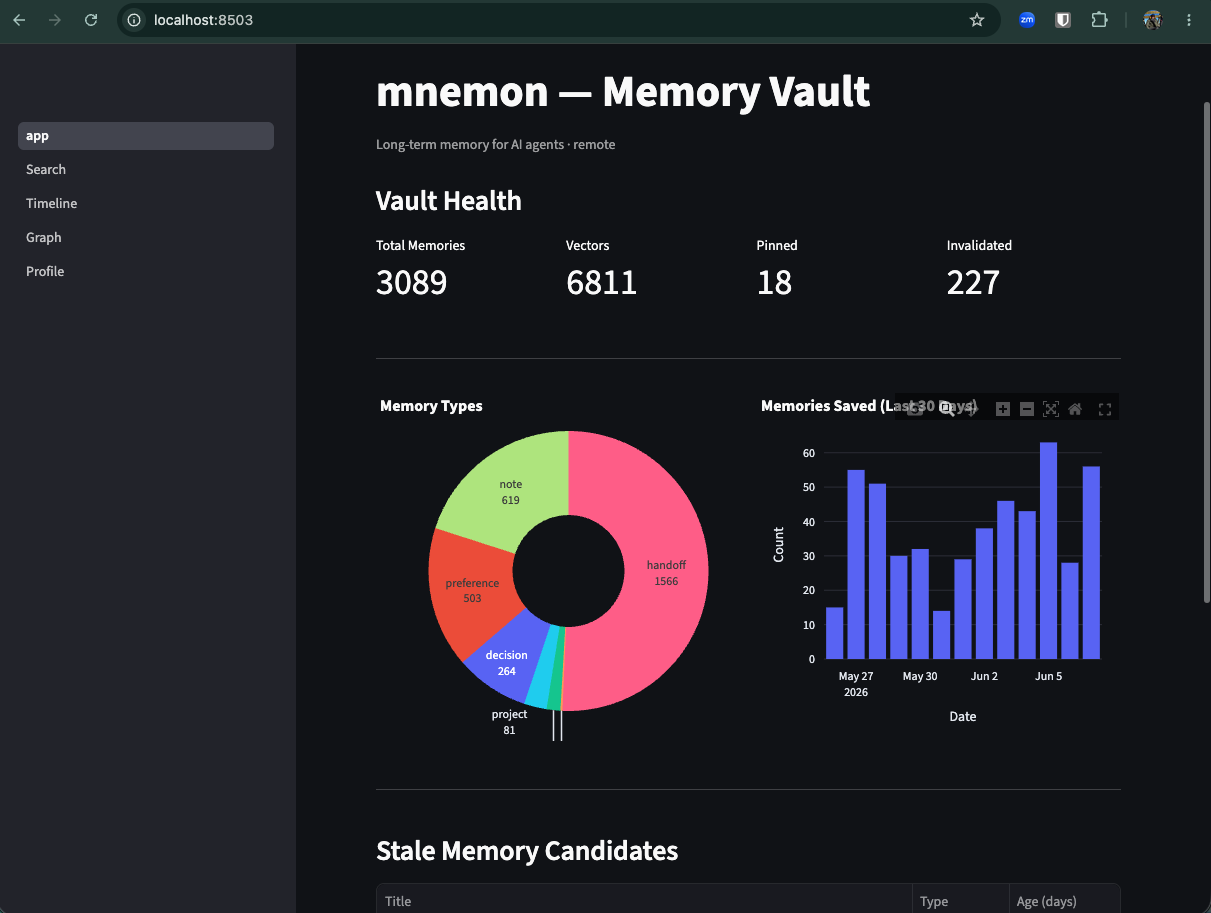The image size is (1211, 913).
Task: View site information icon
Action: click(x=134, y=20)
